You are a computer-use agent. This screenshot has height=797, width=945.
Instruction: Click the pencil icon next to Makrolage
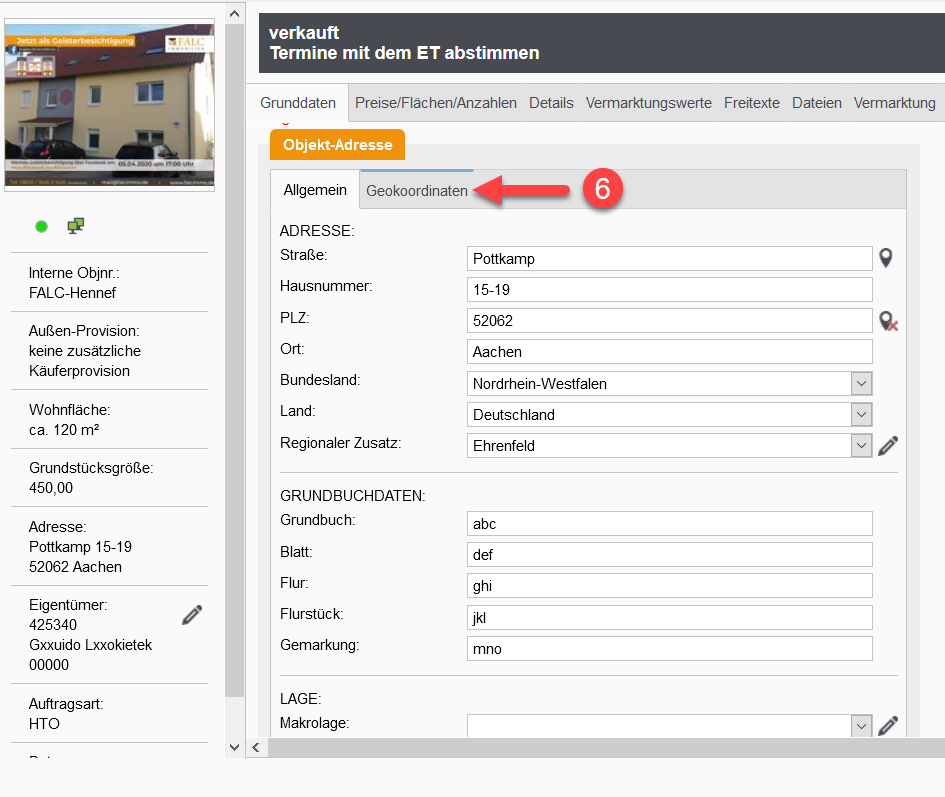(x=888, y=726)
